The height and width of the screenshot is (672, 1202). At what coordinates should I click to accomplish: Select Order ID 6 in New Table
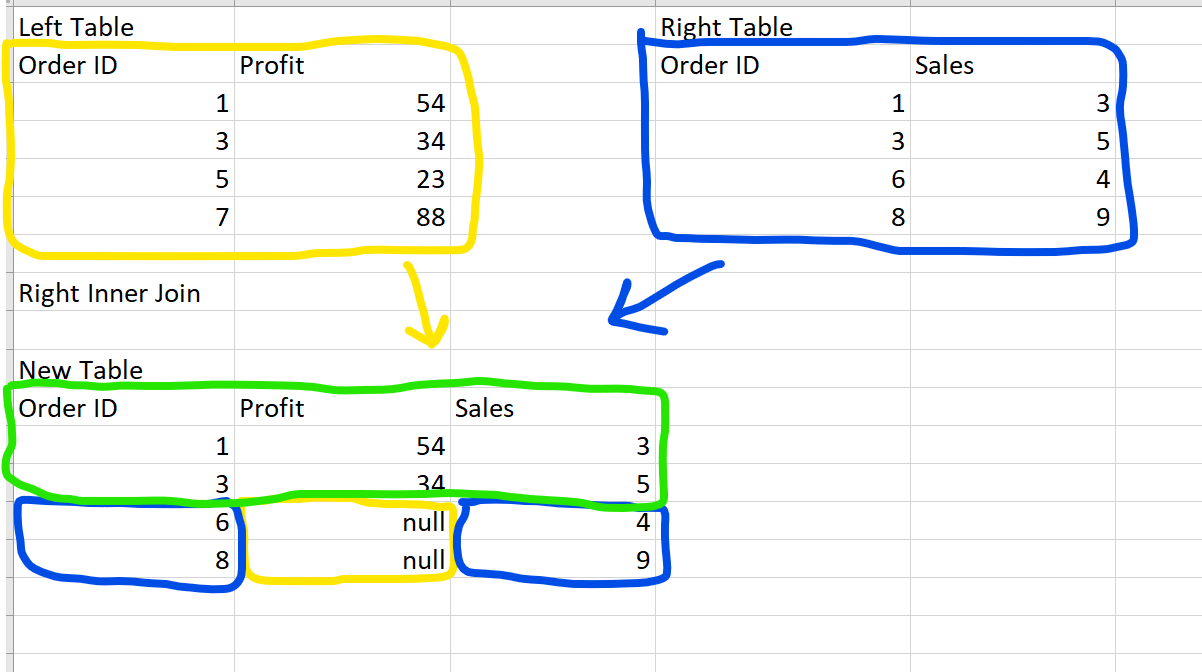pyautogui.click(x=221, y=523)
